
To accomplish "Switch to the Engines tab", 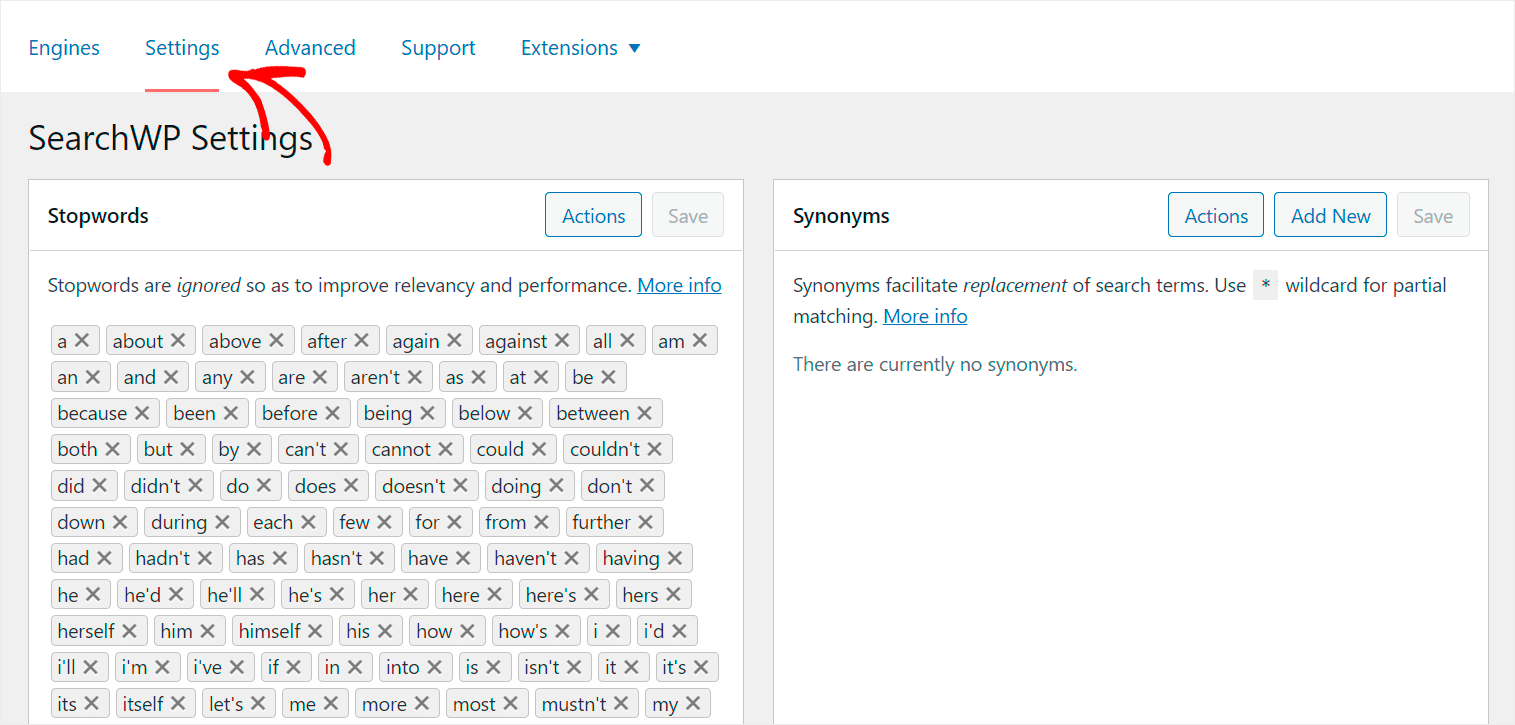I will 64,48.
